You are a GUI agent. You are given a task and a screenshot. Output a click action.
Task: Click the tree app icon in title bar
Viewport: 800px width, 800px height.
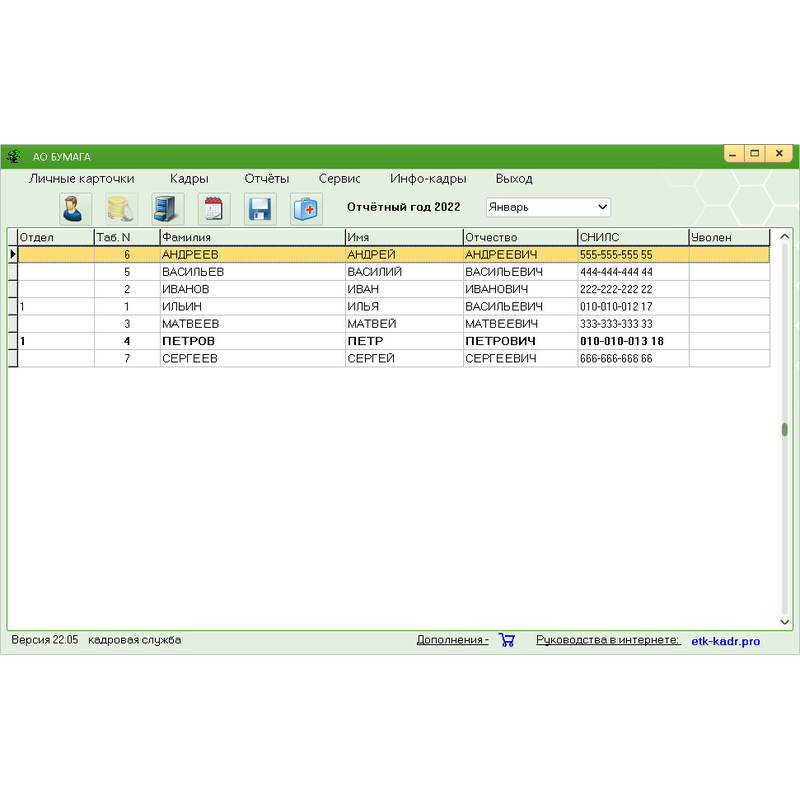[x=14, y=156]
